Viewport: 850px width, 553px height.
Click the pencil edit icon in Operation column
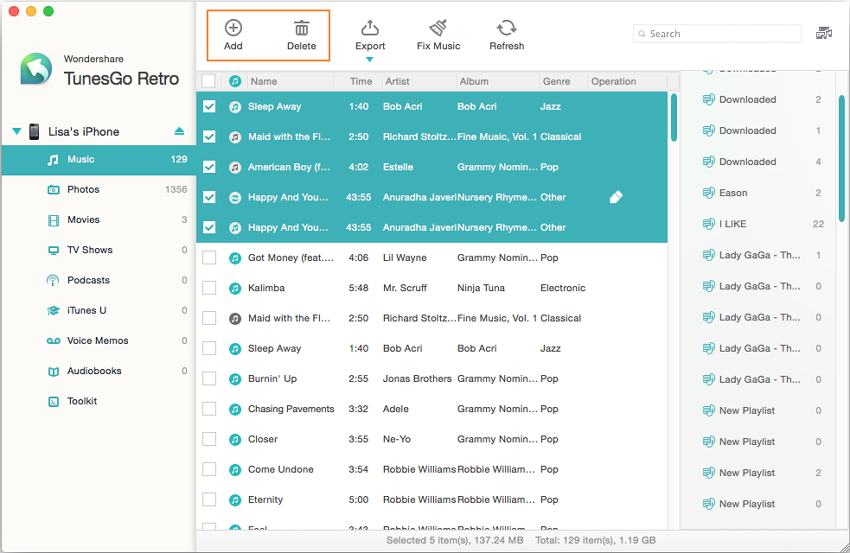[x=616, y=197]
